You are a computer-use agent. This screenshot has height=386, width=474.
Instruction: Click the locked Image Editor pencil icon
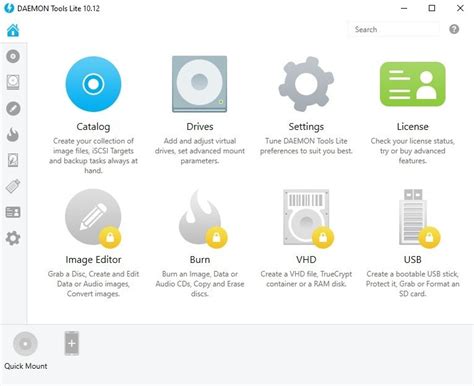coord(93,217)
